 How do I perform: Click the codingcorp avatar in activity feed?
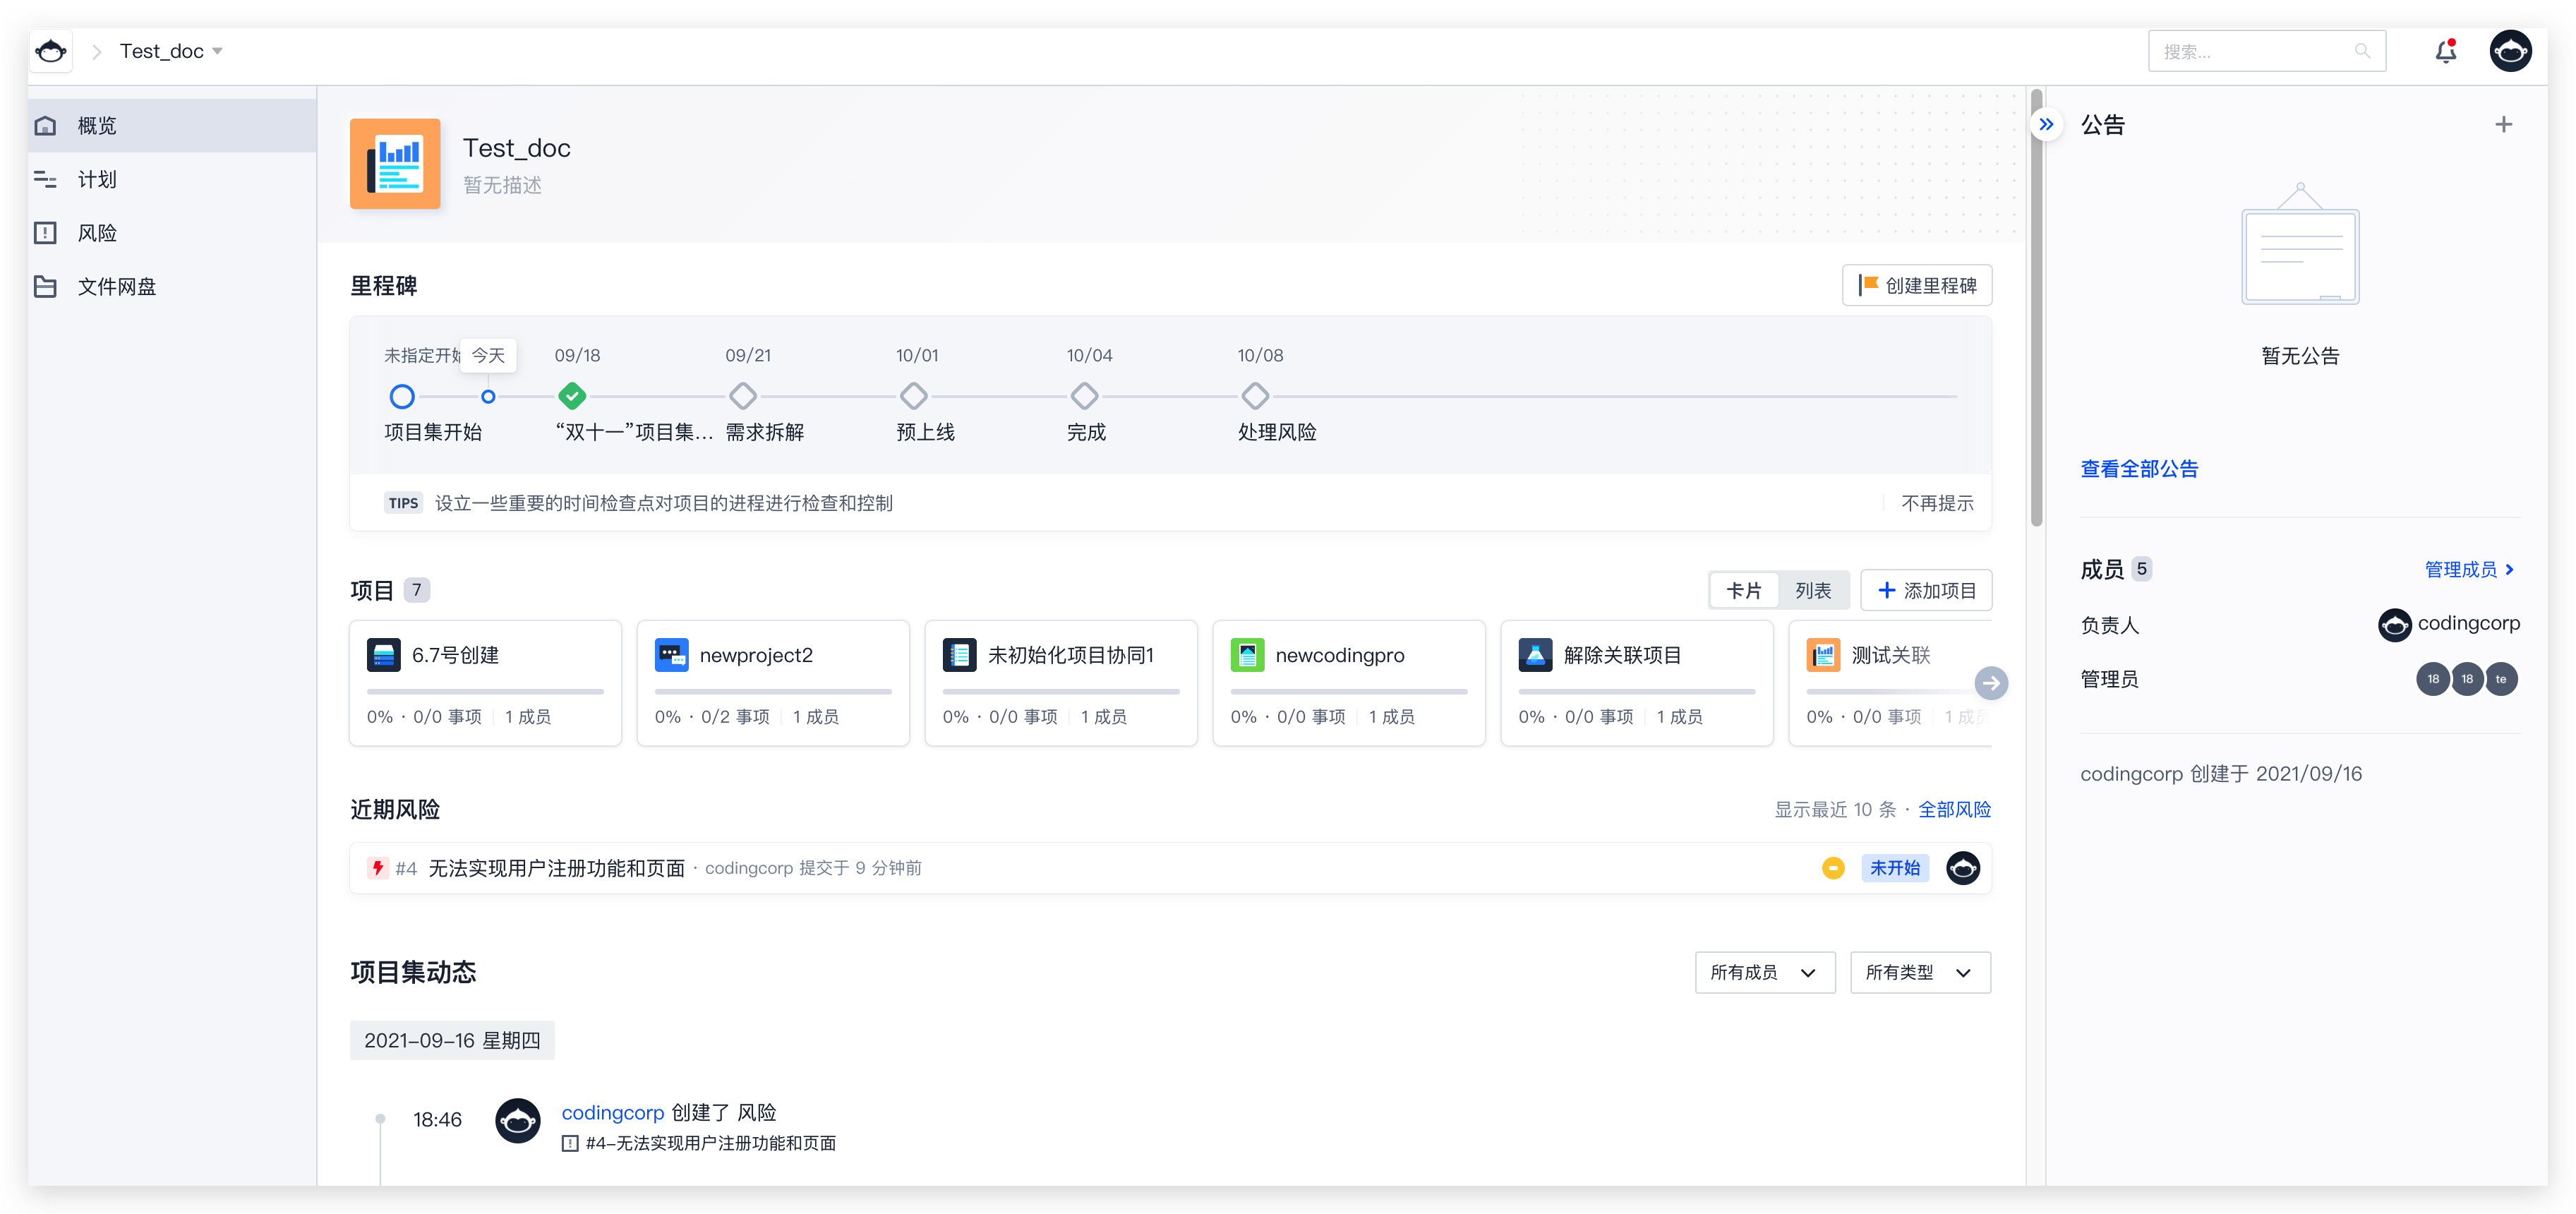518,1120
